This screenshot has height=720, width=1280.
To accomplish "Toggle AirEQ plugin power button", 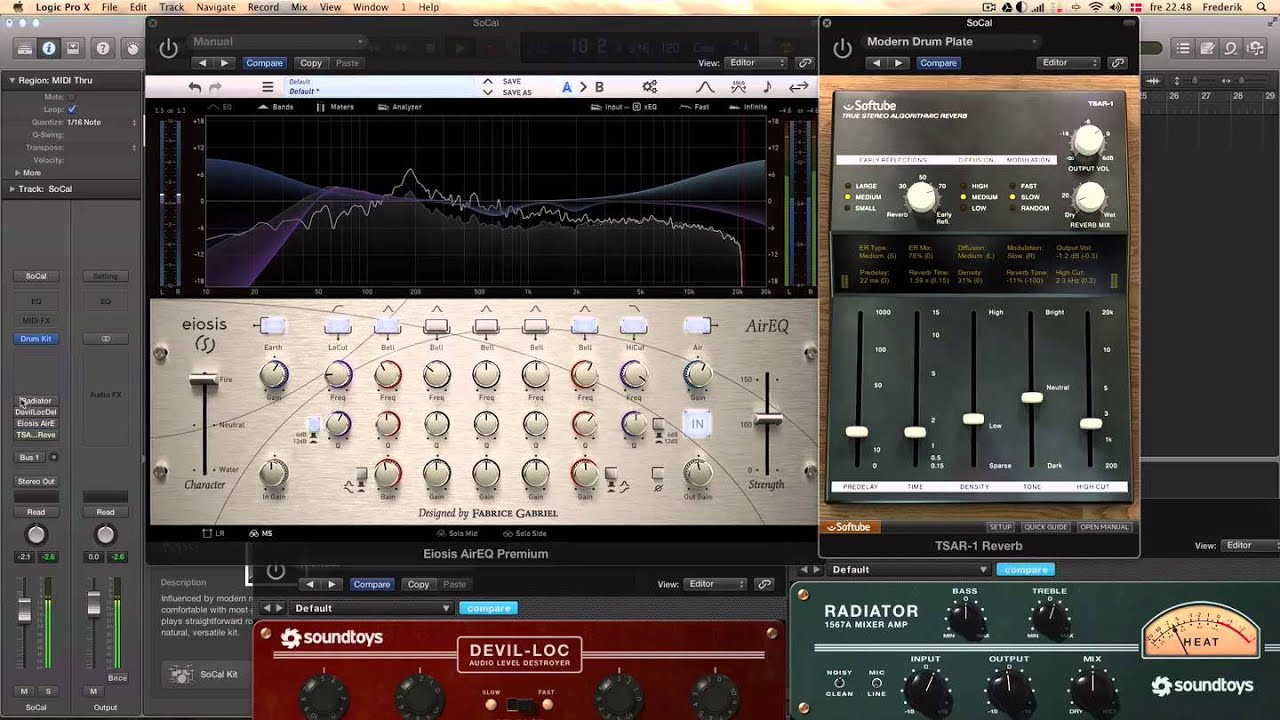I will 168,47.
